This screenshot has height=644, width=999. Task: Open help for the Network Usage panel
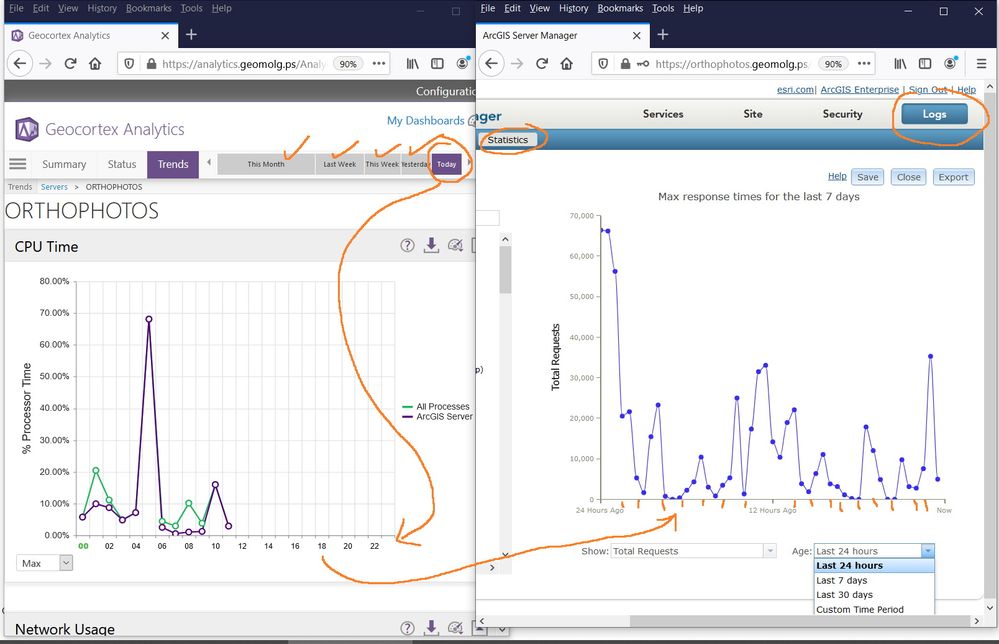tap(407, 627)
